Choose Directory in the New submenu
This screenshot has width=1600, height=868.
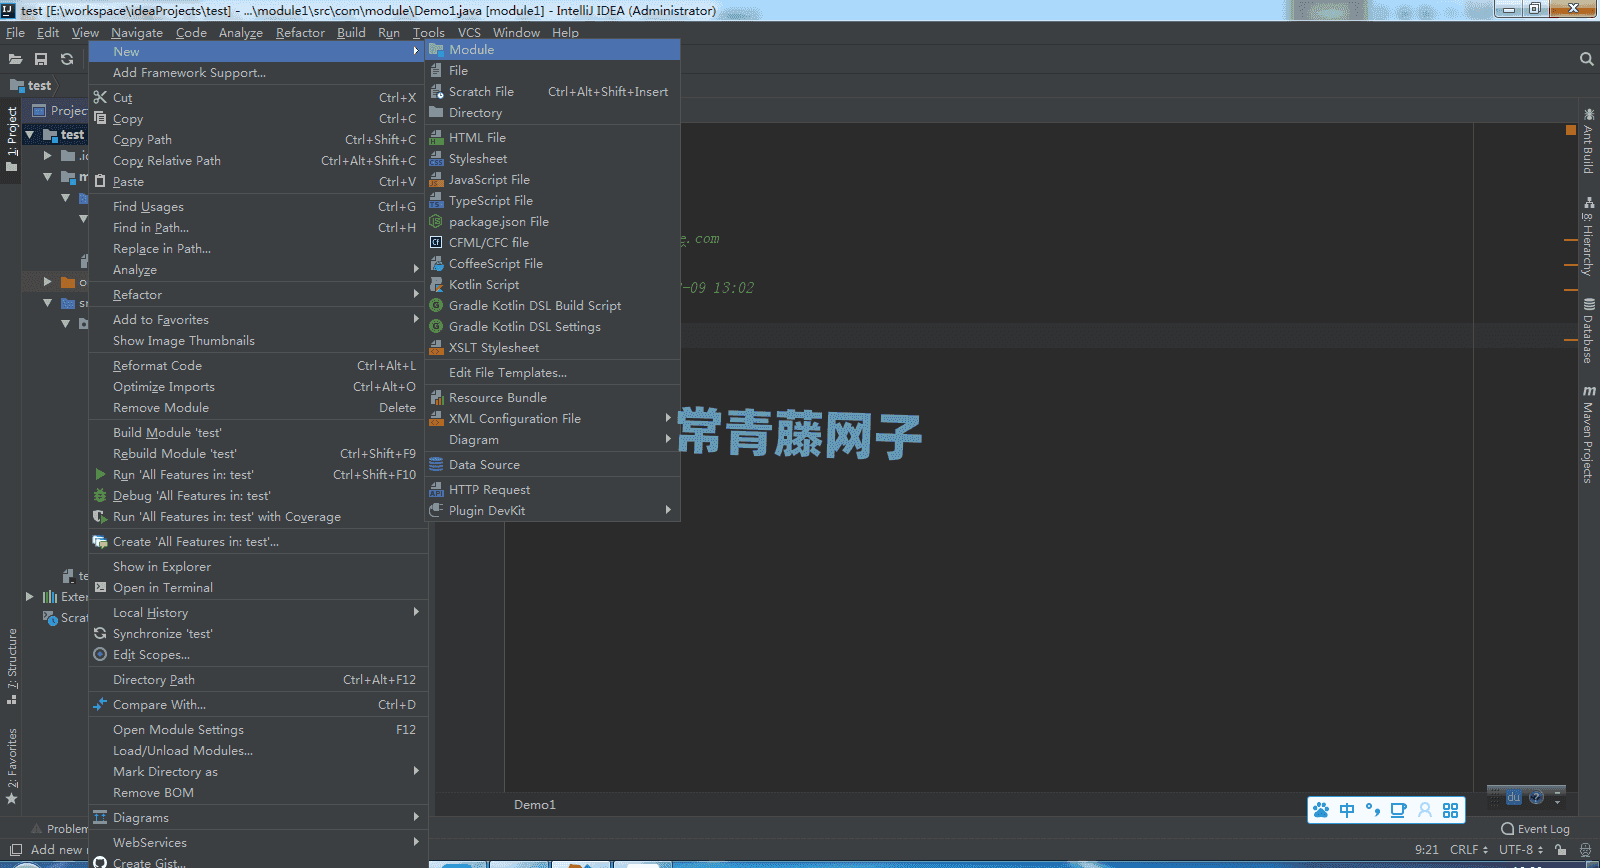553,112
